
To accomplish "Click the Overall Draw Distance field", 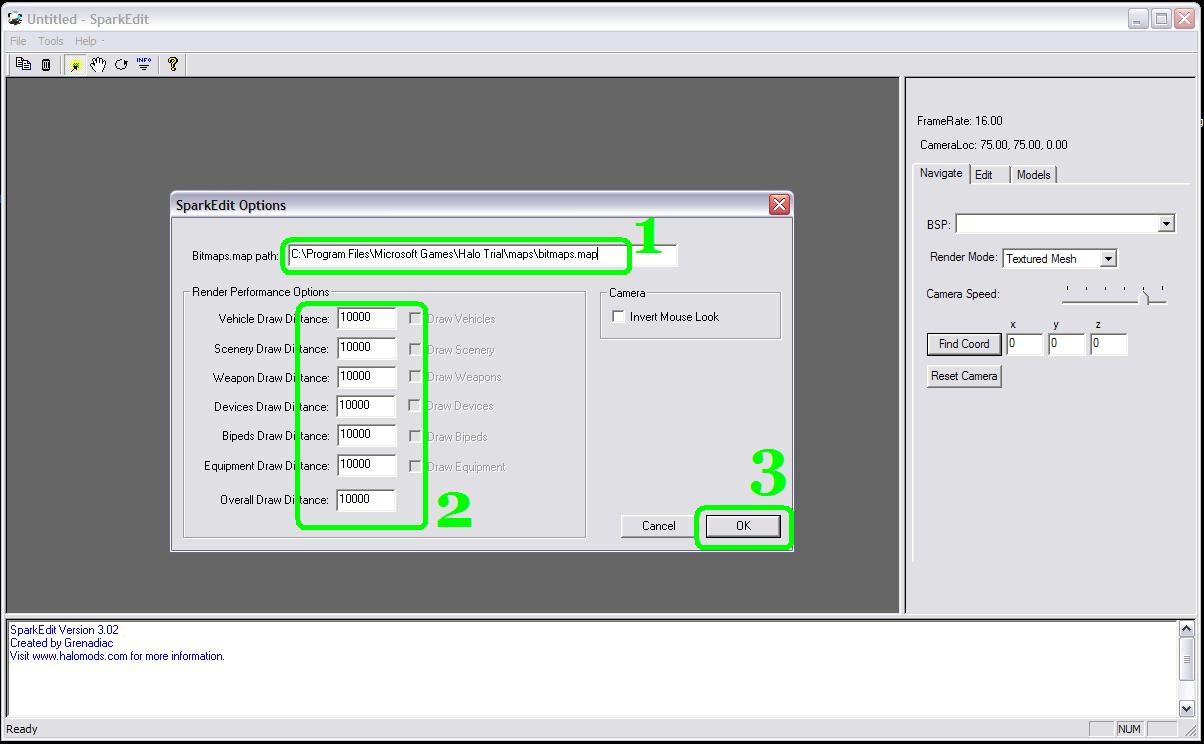I will 366,500.
